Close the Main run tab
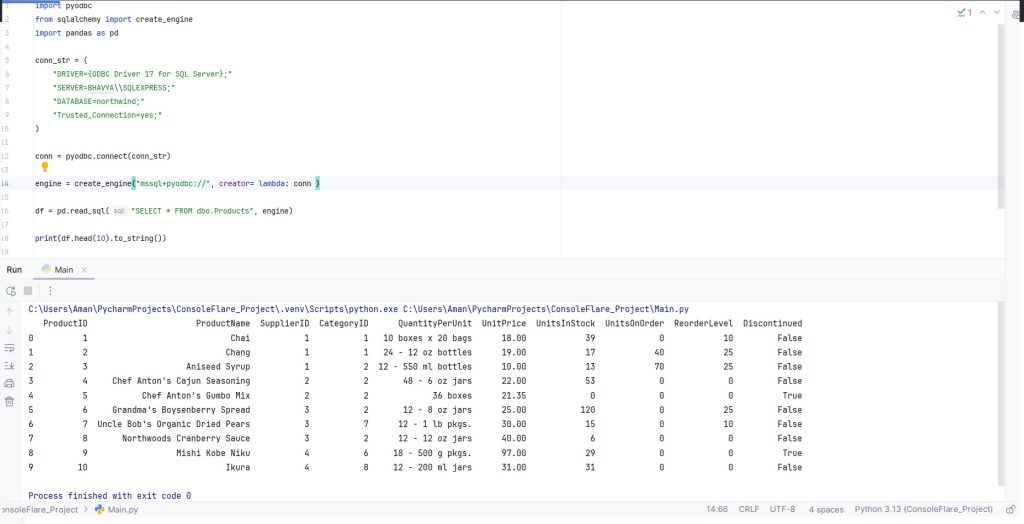Viewport: 1024px width, 524px height. pyautogui.click(x=84, y=270)
